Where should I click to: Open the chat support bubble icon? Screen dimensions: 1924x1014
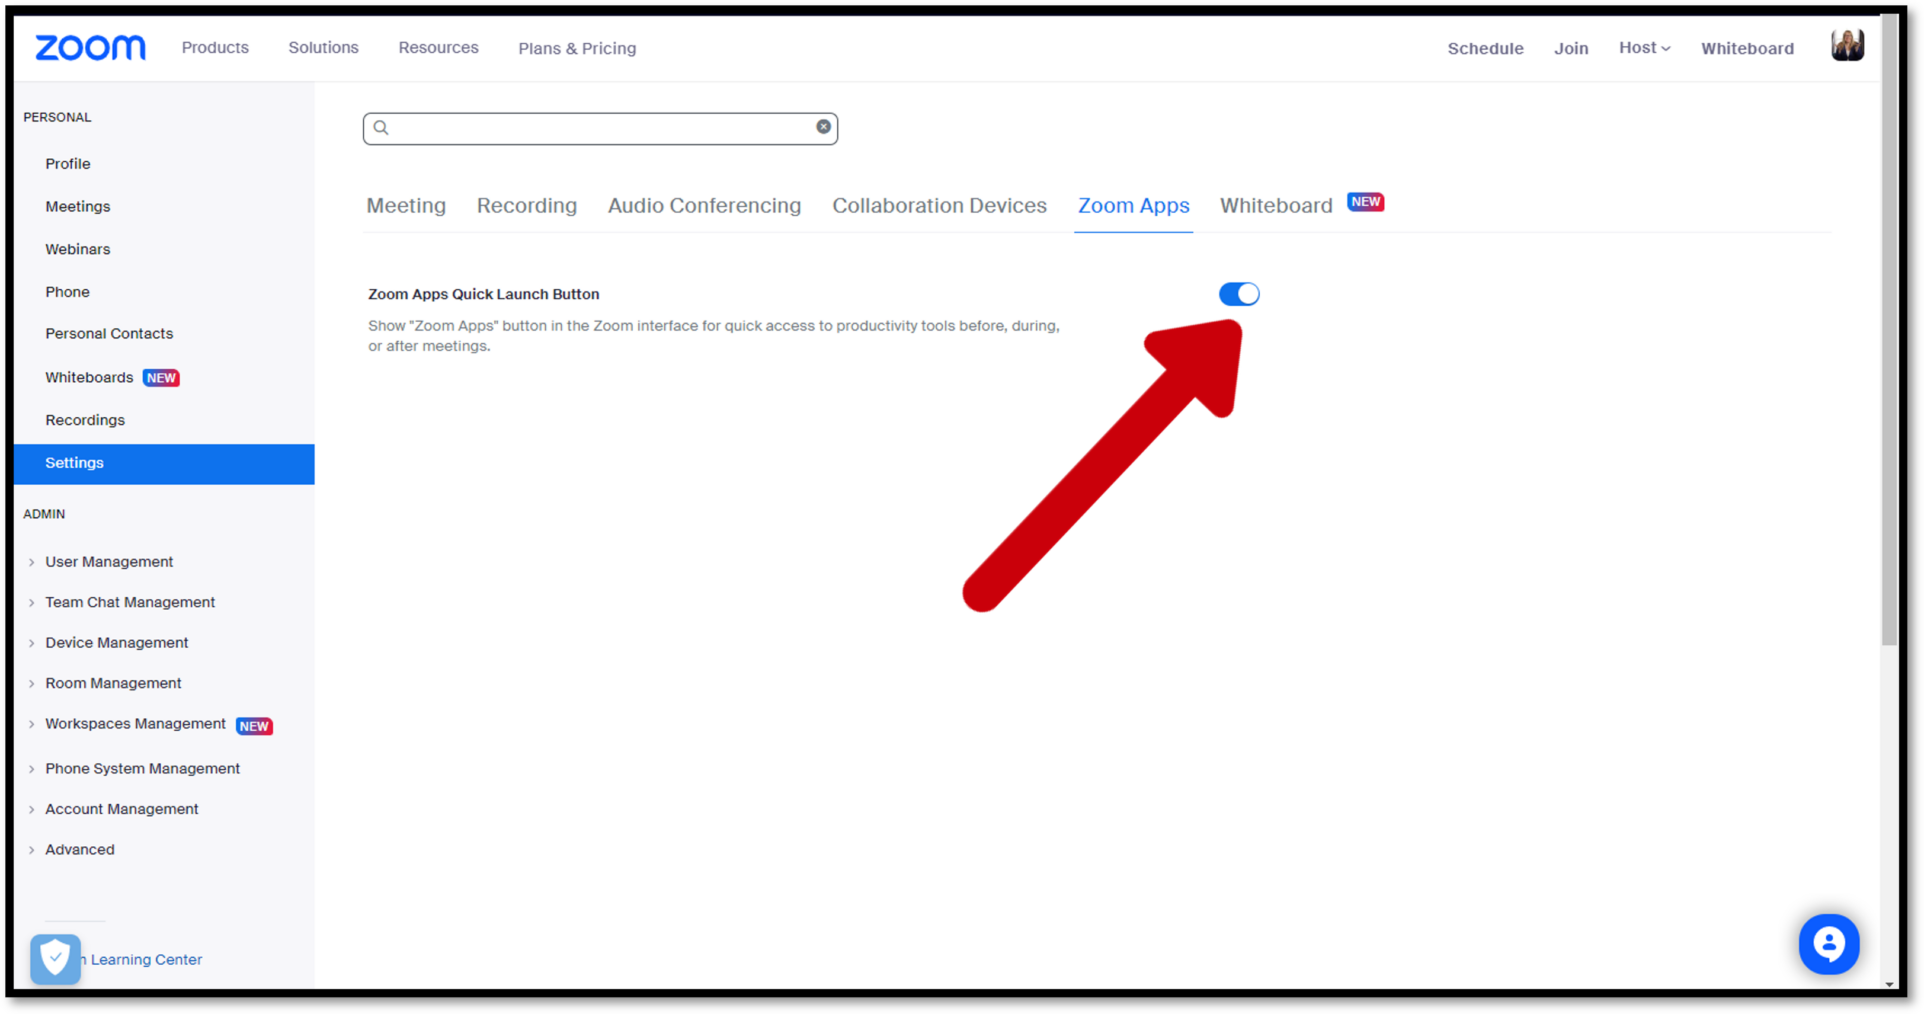pos(1828,943)
